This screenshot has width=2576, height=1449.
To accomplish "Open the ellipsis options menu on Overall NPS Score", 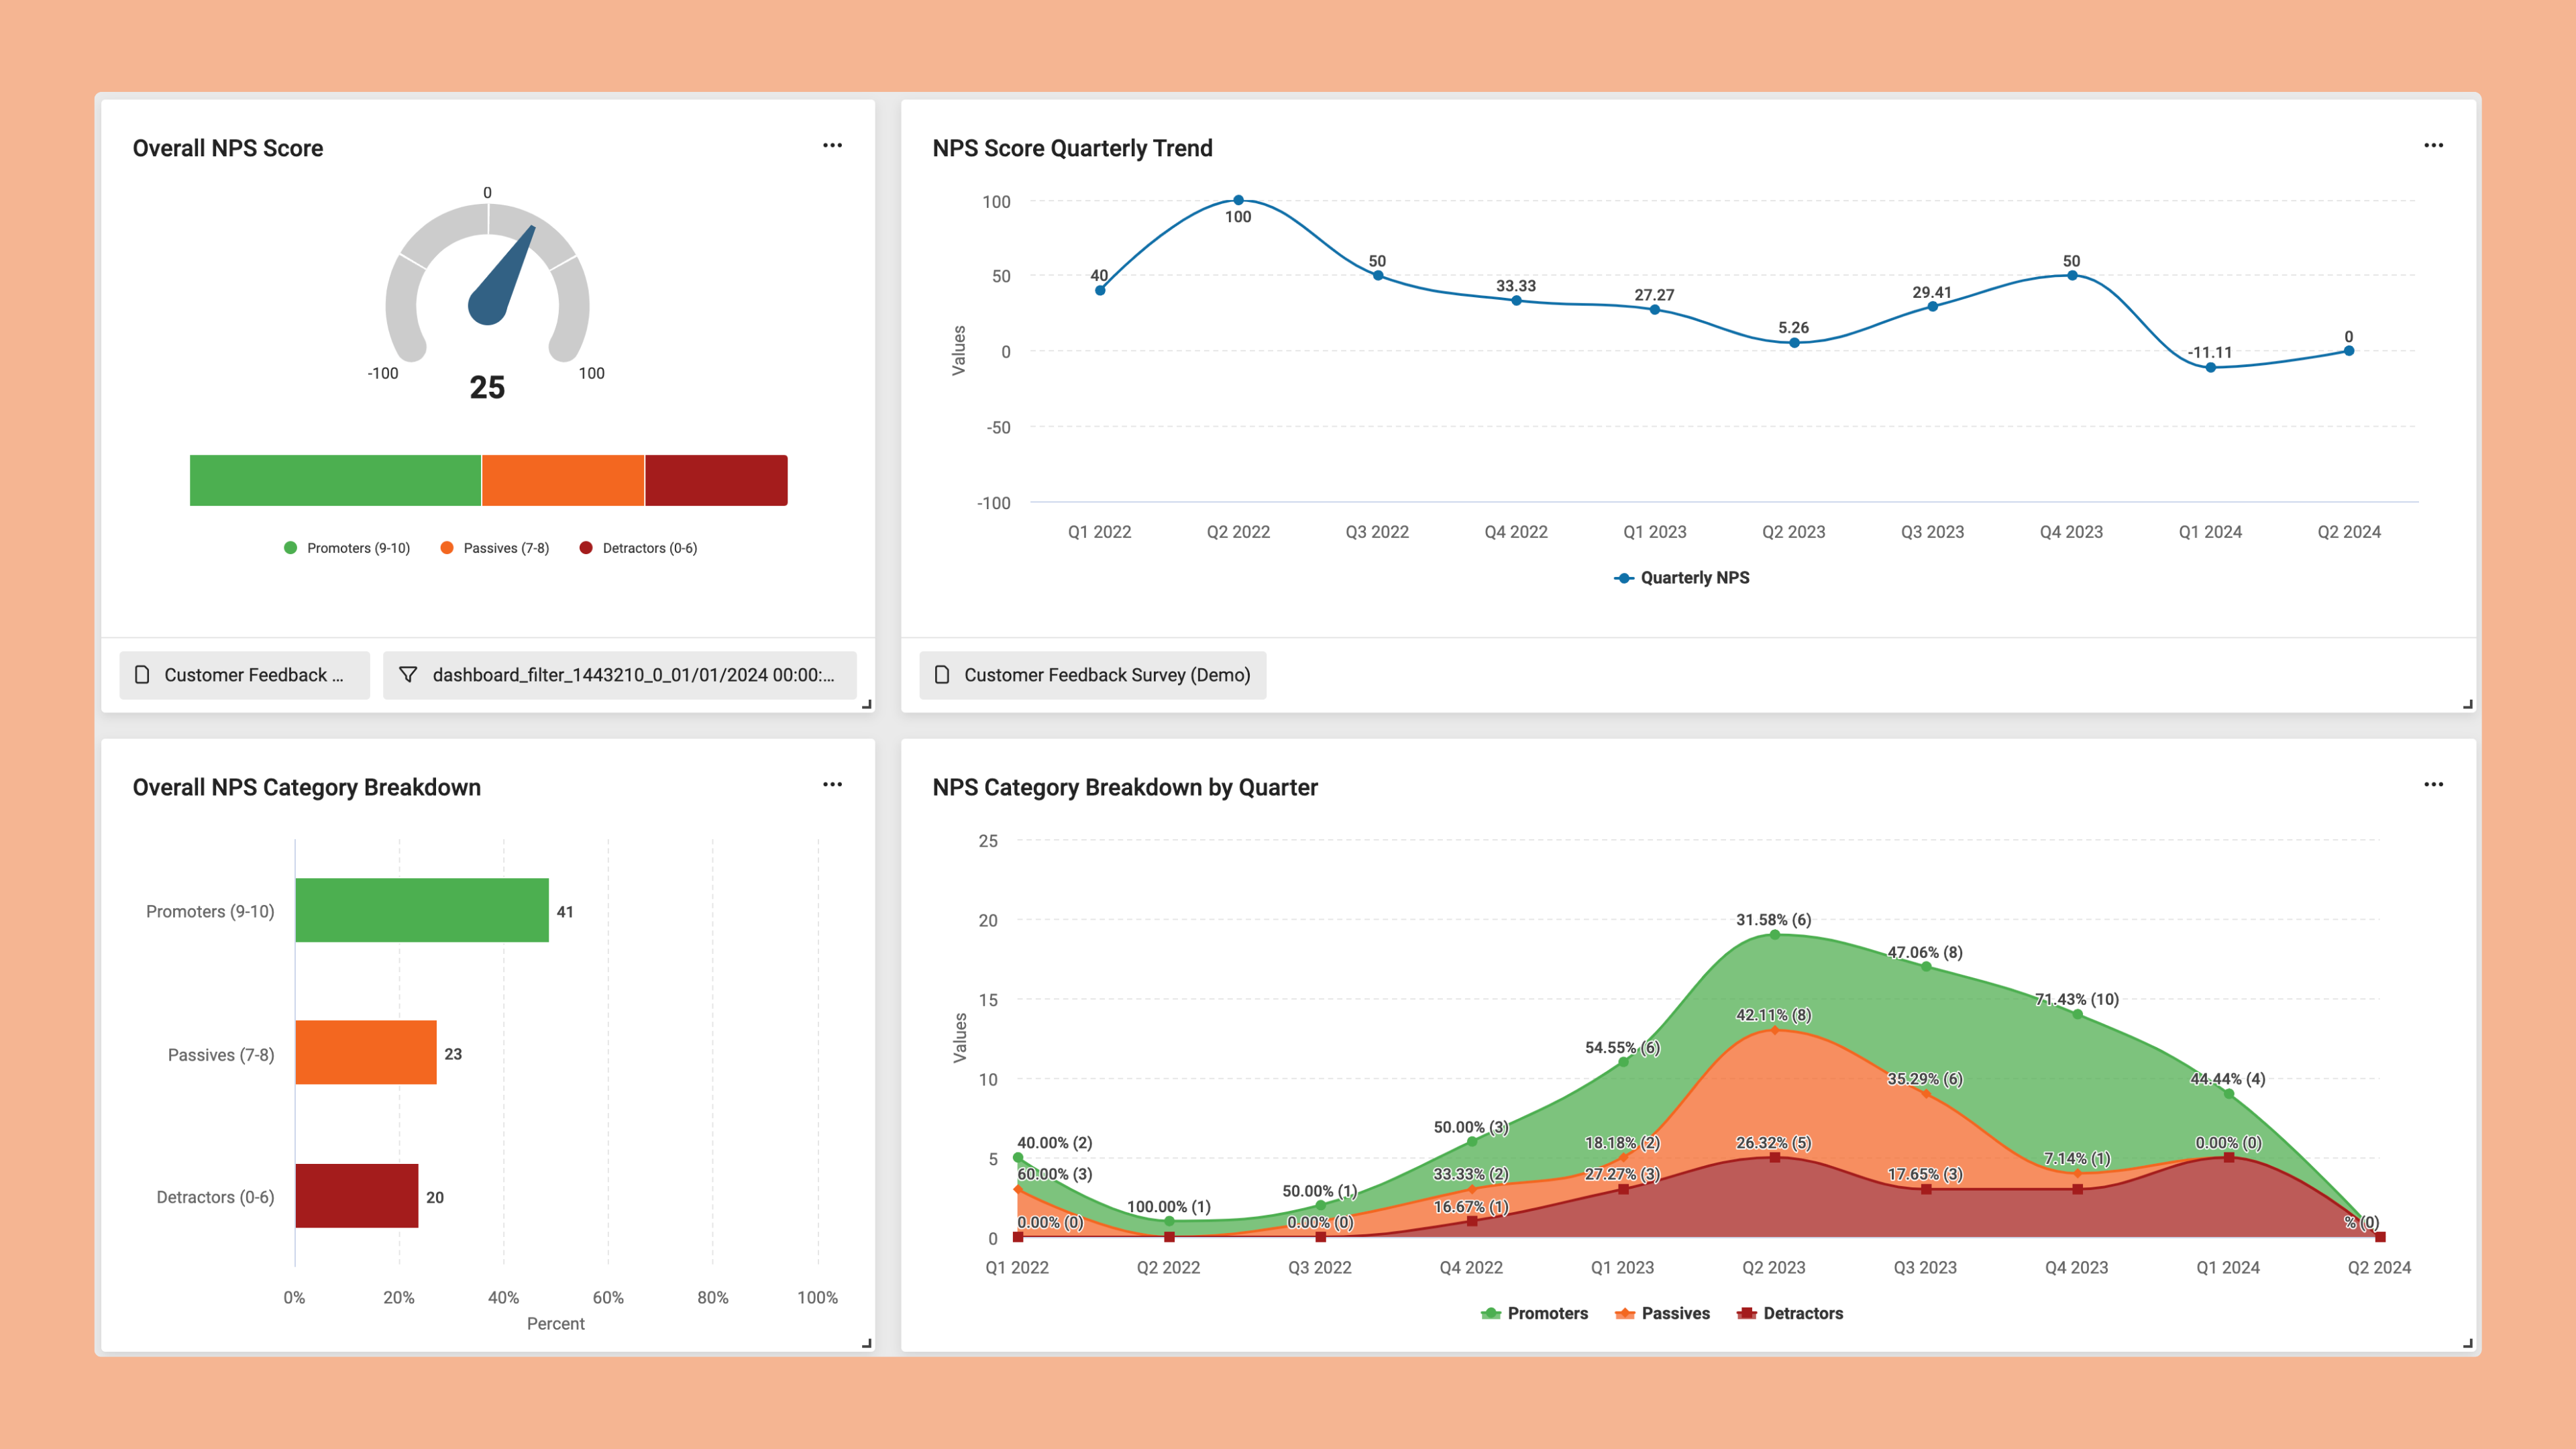I will (833, 145).
